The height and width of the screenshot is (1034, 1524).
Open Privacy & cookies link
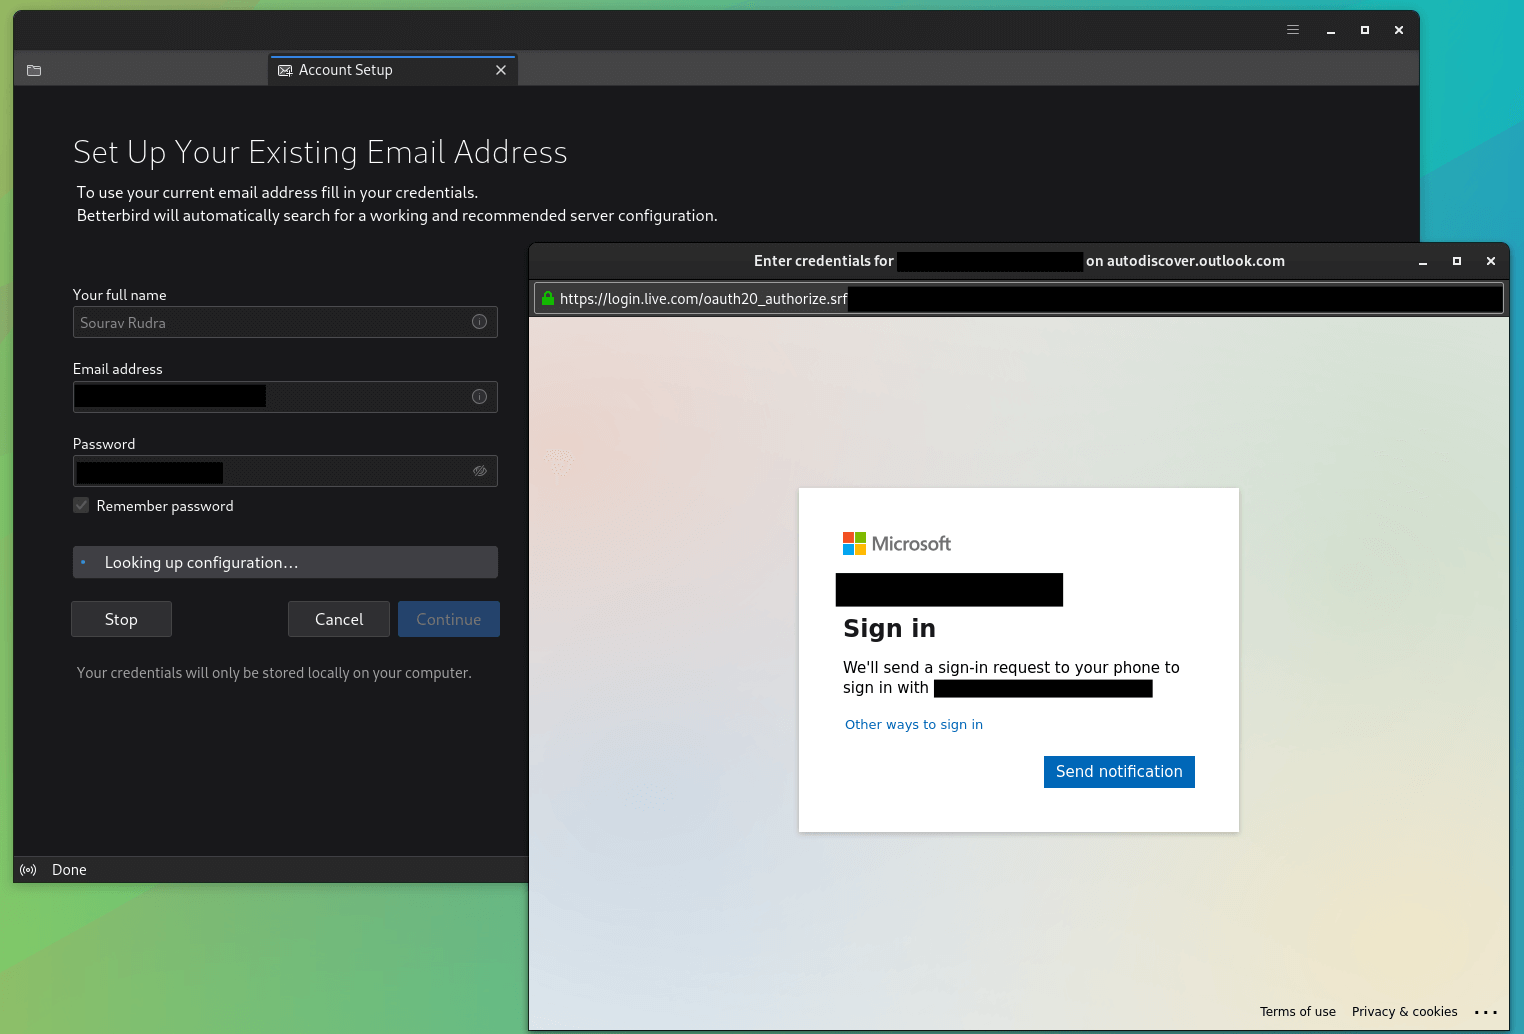(1404, 1012)
